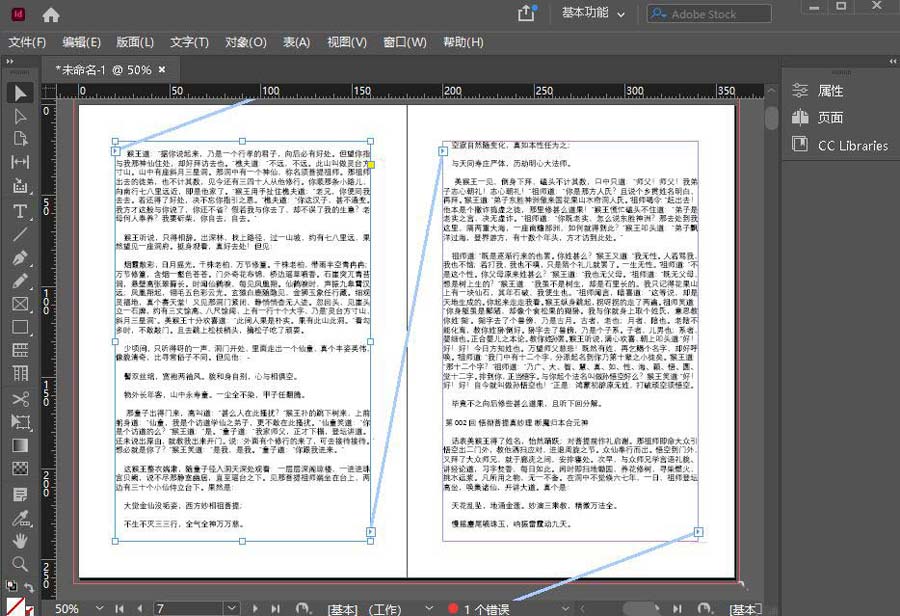
Task: Select the Gradient Swatch tool
Action: (x=20, y=445)
